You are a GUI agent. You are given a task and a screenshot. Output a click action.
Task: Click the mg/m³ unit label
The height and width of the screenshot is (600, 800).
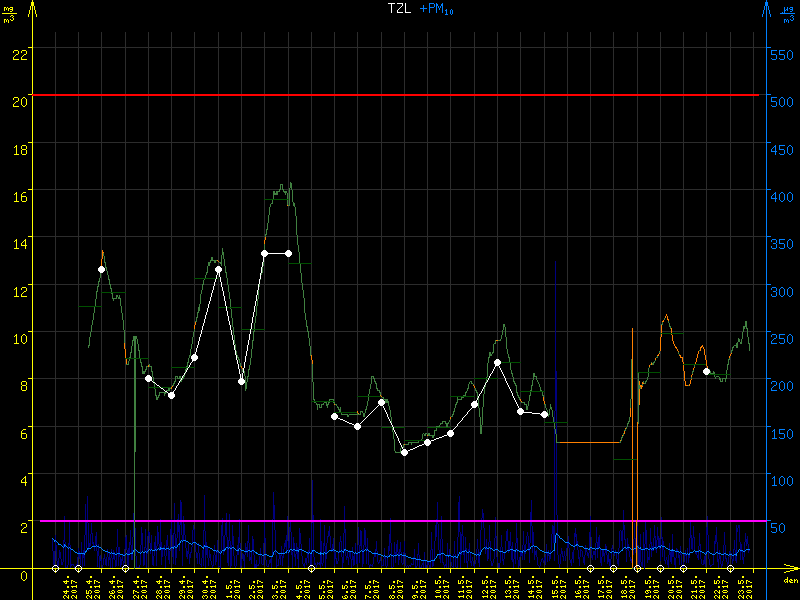(9, 13)
